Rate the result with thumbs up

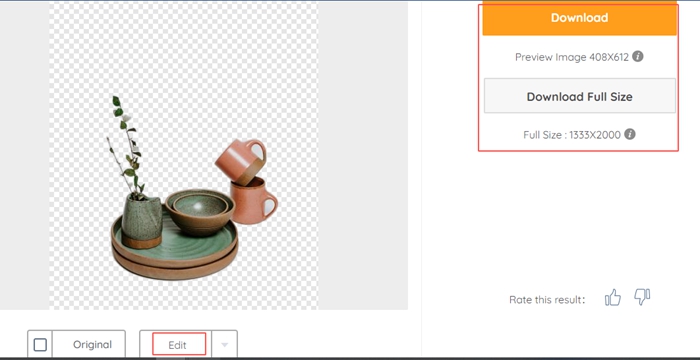tap(613, 297)
